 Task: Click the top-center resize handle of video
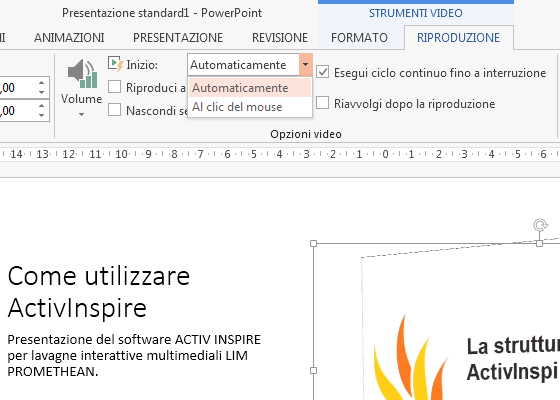coord(539,243)
